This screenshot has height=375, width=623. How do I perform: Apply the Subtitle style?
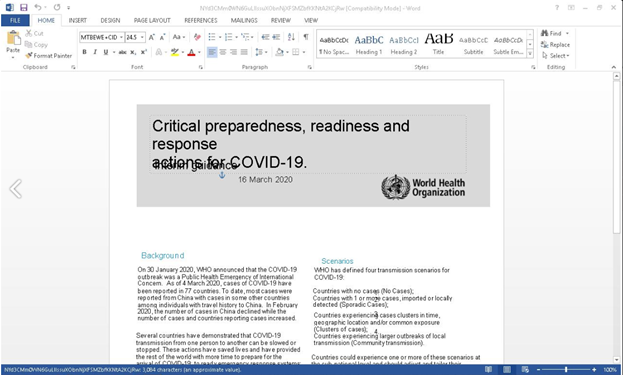(x=474, y=44)
